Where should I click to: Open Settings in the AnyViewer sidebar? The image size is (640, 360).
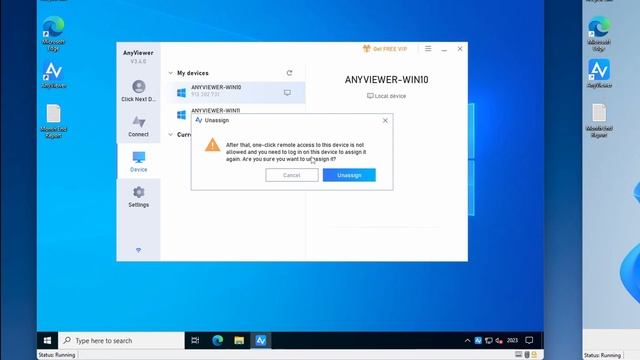(x=138, y=196)
